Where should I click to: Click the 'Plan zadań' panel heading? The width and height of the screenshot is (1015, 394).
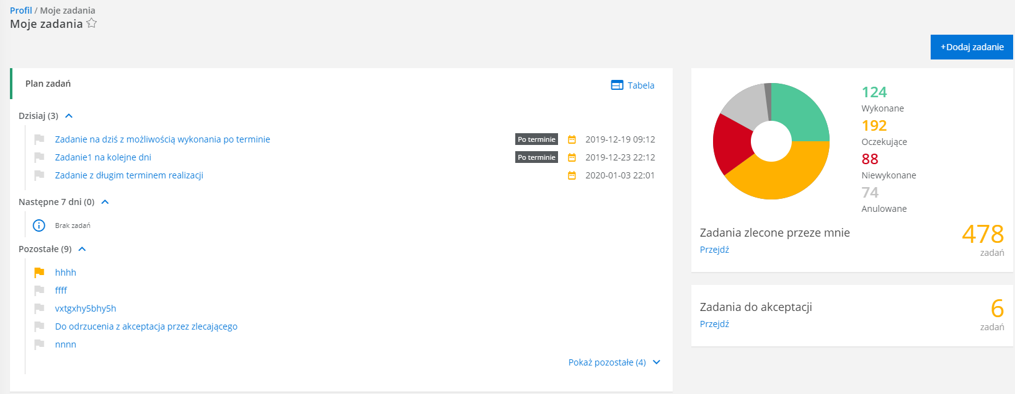(x=48, y=83)
